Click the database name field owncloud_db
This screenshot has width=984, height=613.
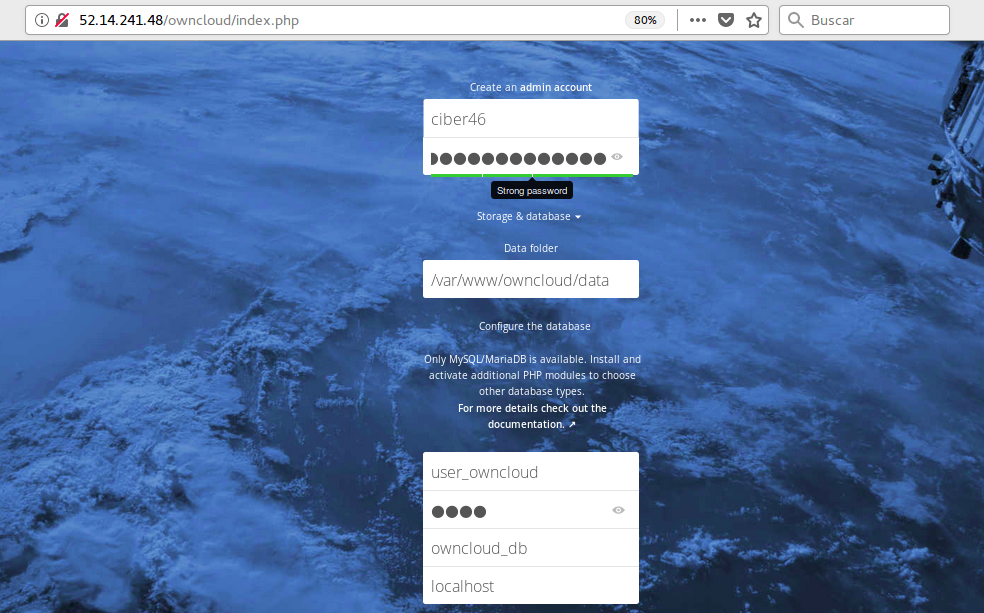pyautogui.click(x=531, y=548)
